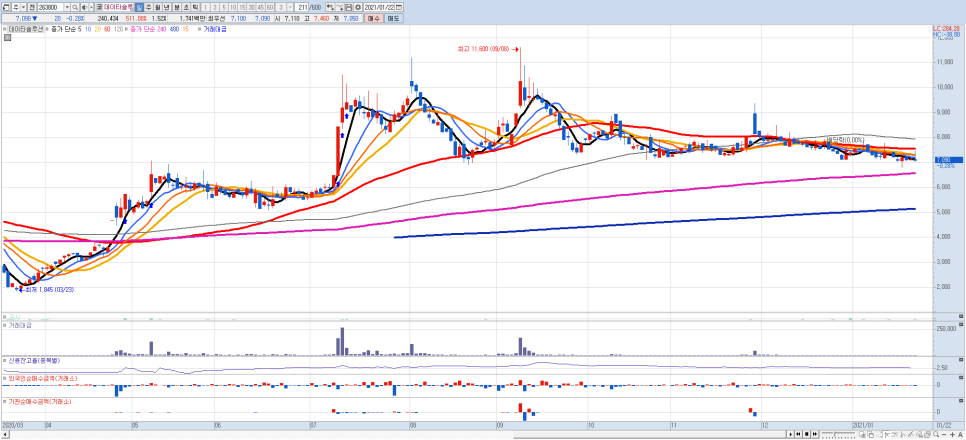Click the trend line draw icon in bottom toolbar
Screen dimensions: 966x440
911,434
